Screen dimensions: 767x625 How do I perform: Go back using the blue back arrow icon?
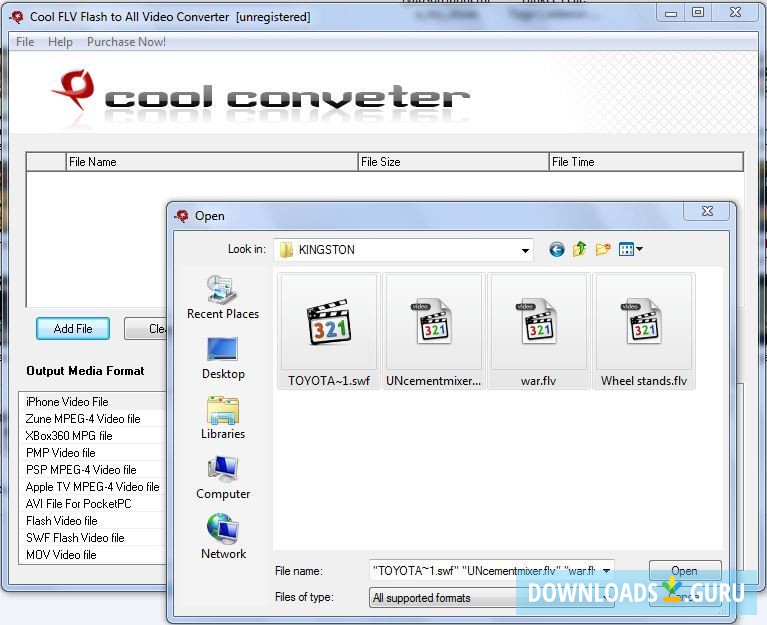coord(557,249)
